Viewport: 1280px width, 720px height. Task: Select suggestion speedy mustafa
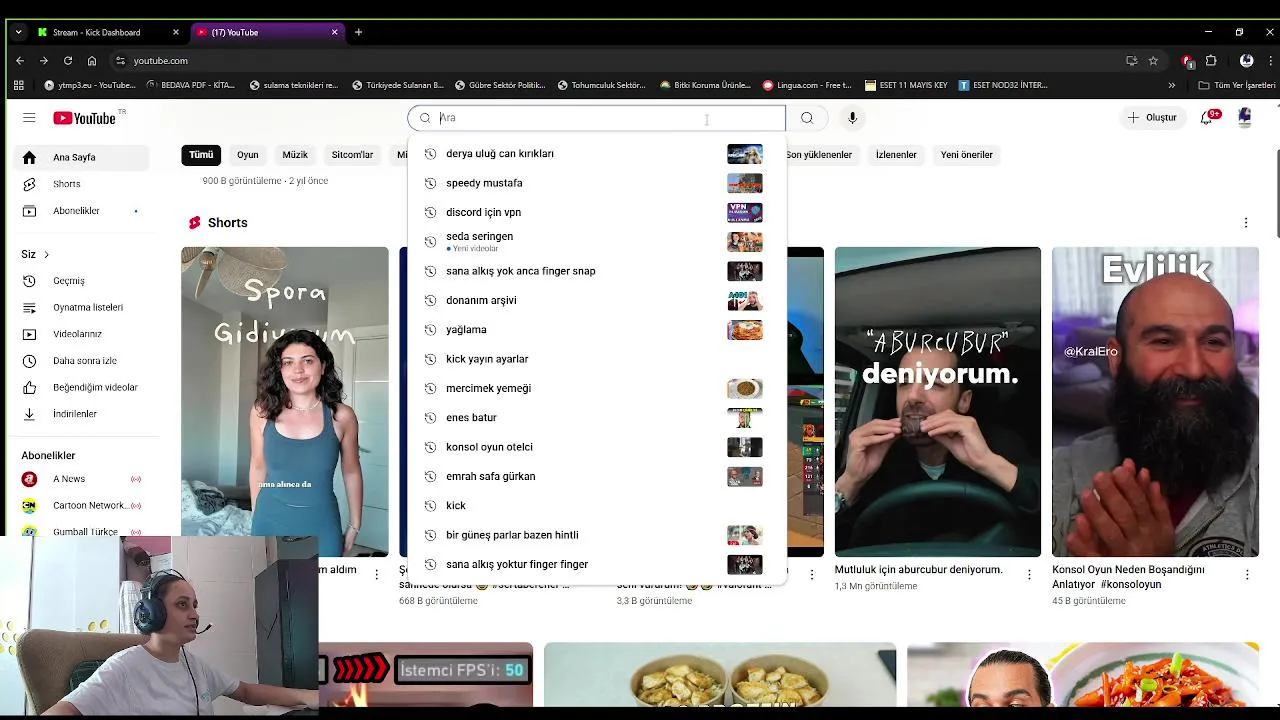point(597,183)
